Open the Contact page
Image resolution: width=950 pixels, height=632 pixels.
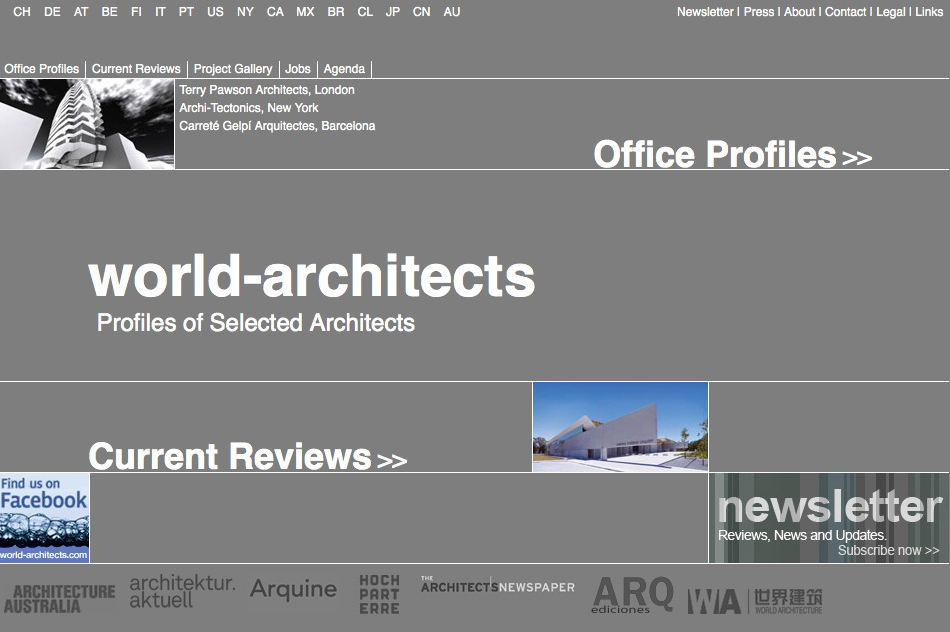pyautogui.click(x=846, y=12)
